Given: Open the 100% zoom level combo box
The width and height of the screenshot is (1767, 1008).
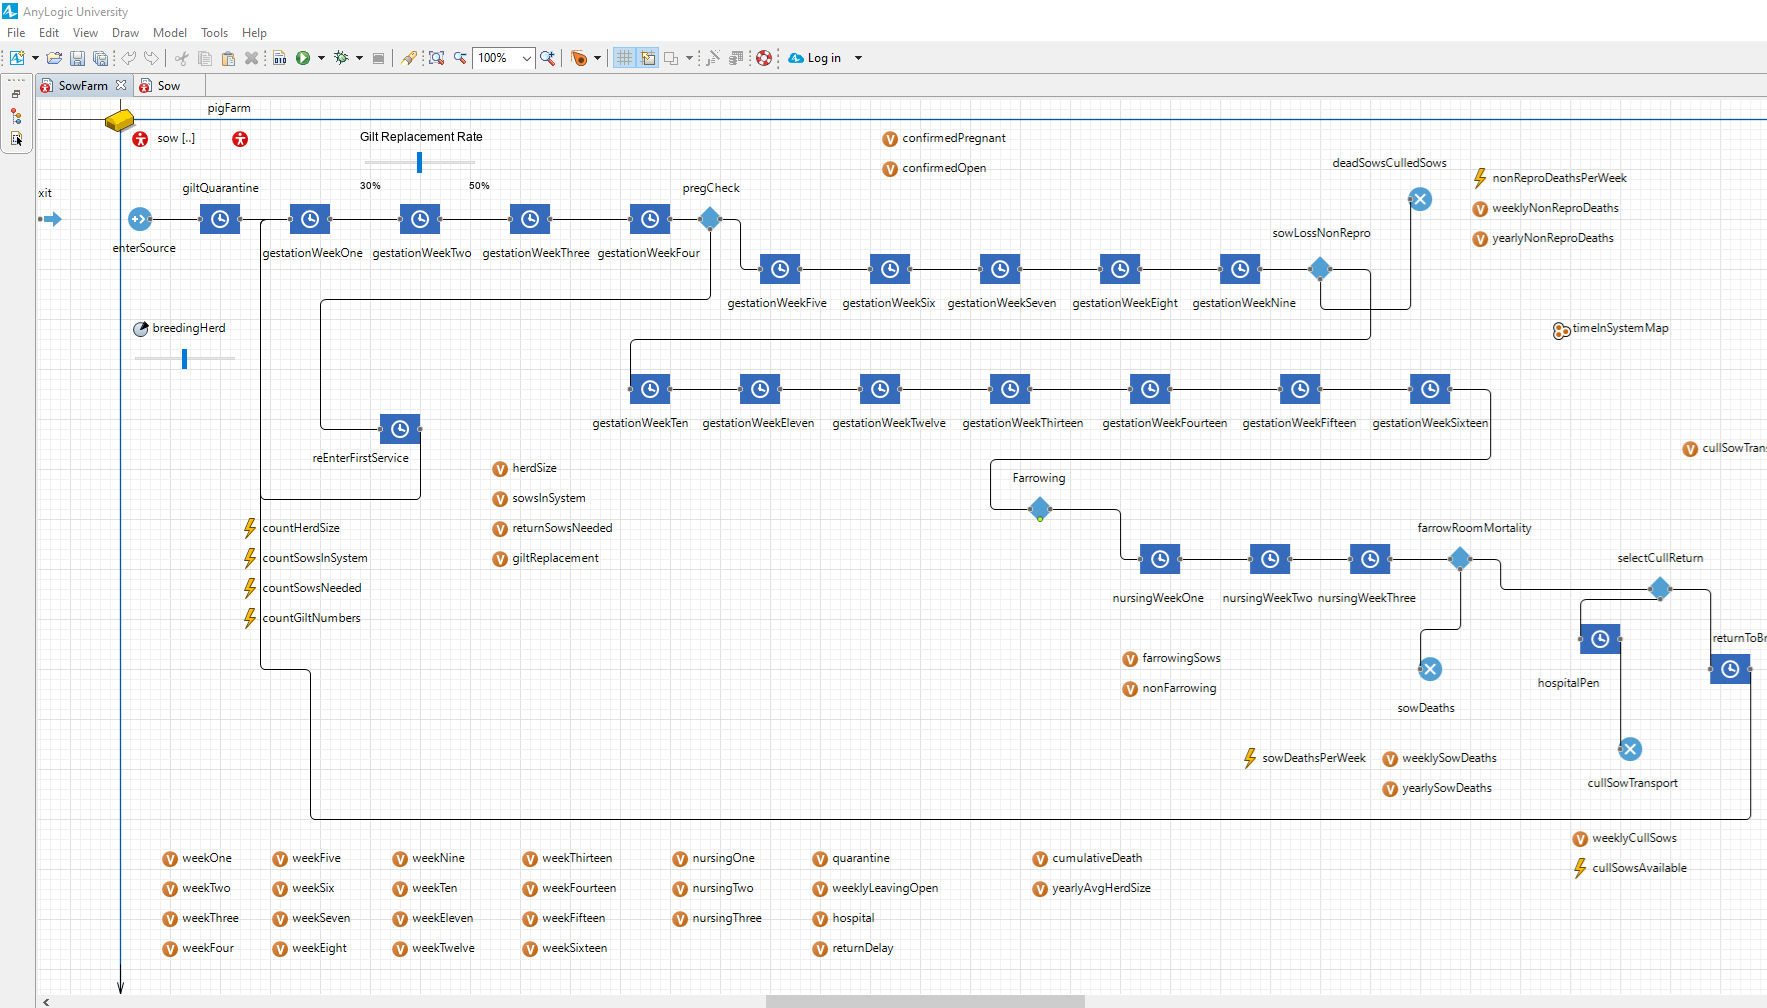Looking at the screenshot, I should coord(504,58).
